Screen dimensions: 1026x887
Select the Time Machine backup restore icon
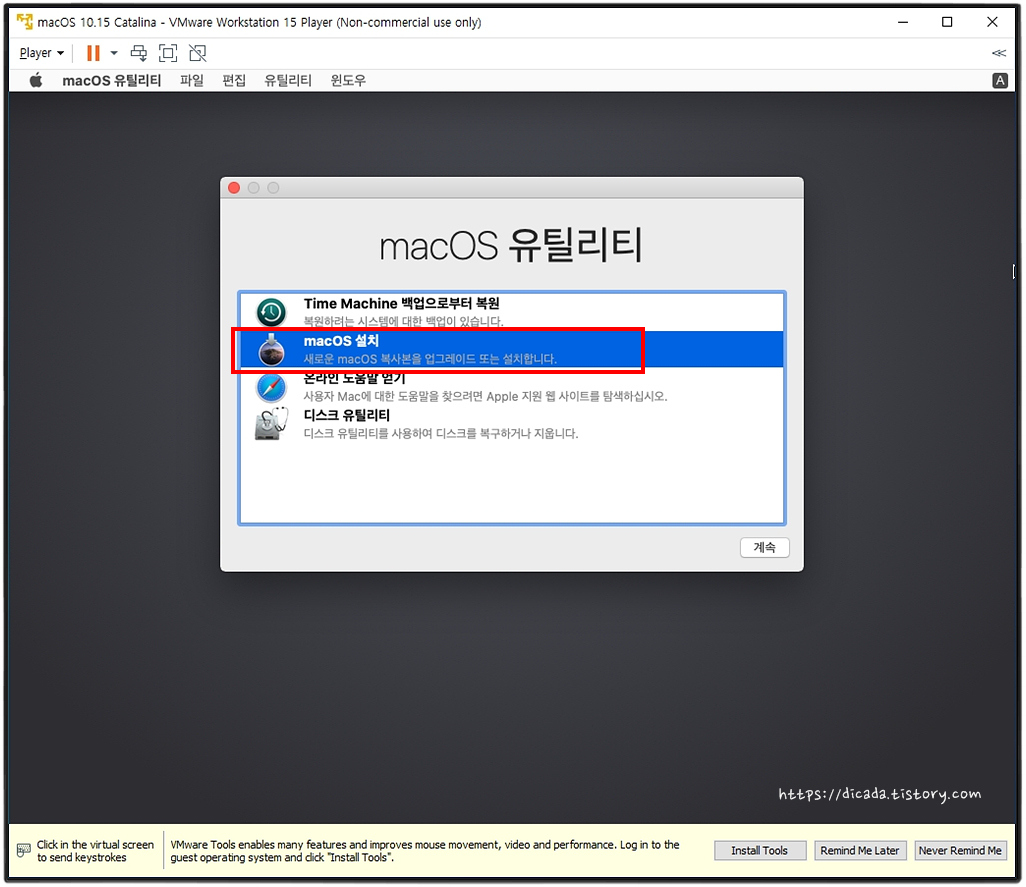click(271, 312)
